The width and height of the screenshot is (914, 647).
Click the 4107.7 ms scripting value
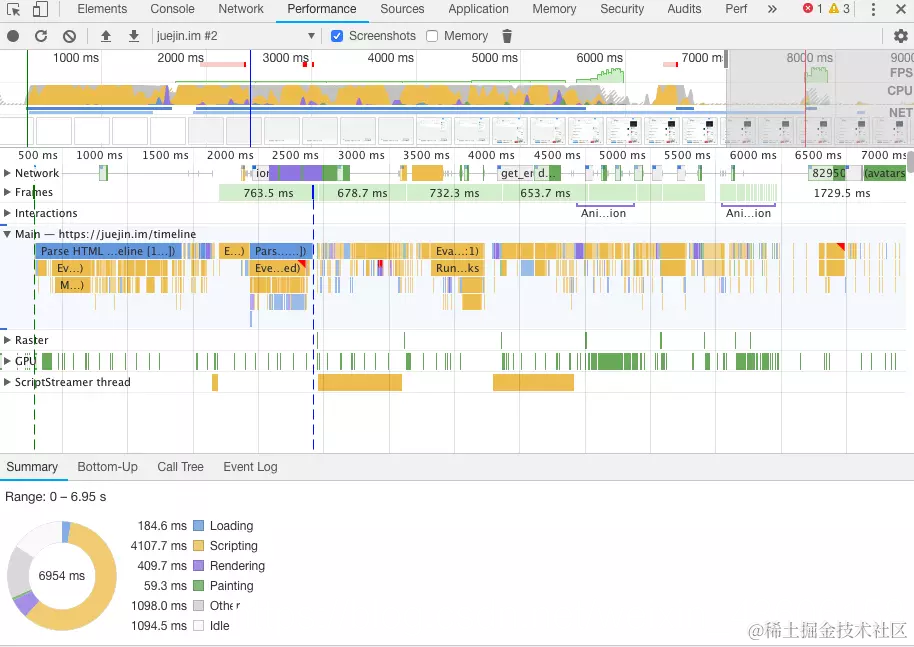click(x=159, y=546)
